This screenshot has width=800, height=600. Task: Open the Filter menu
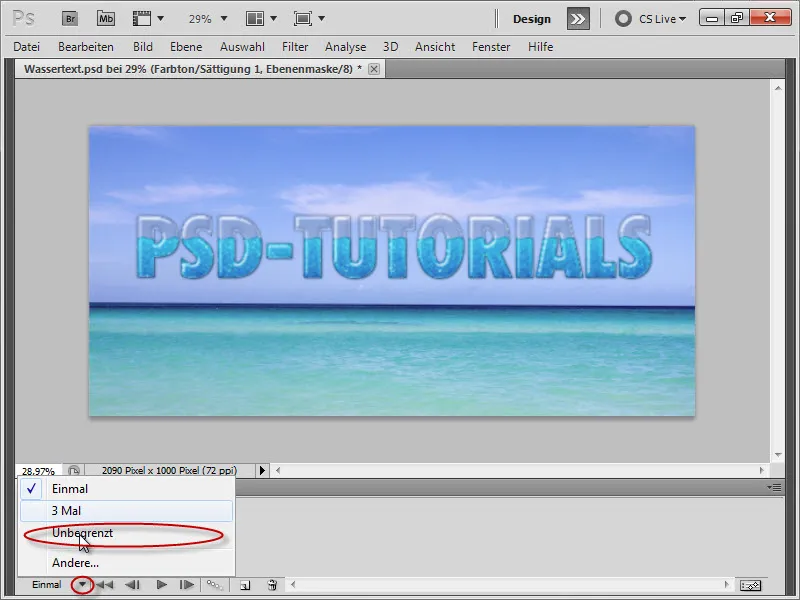click(x=295, y=47)
